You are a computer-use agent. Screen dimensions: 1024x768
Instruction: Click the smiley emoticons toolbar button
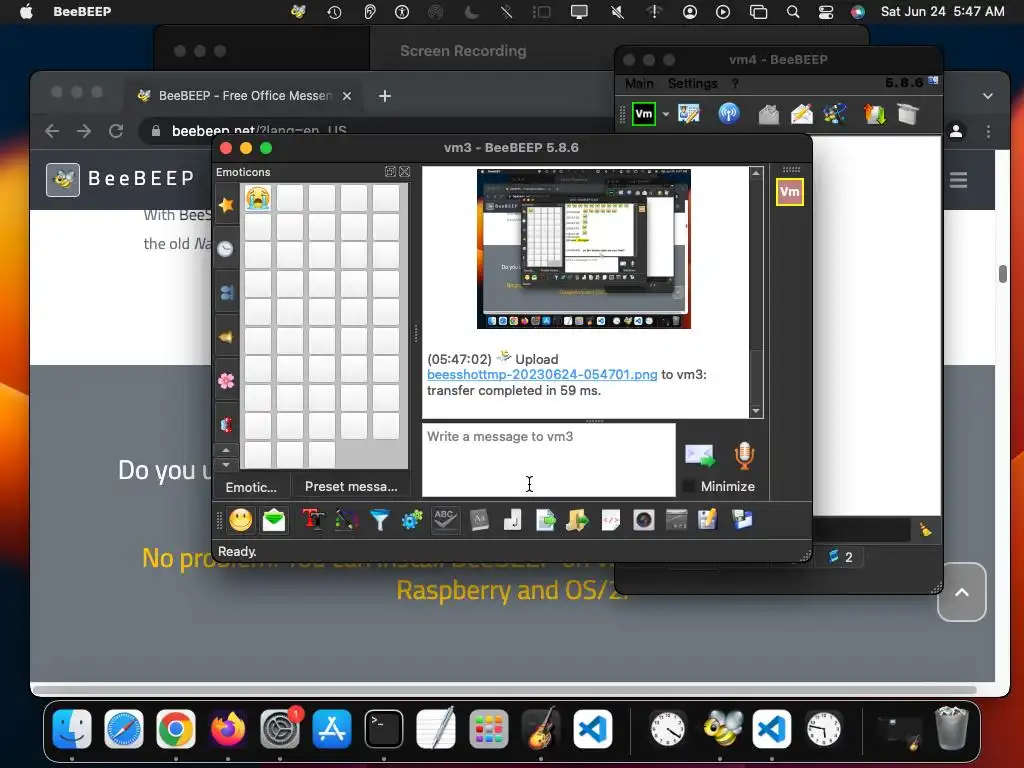point(240,520)
